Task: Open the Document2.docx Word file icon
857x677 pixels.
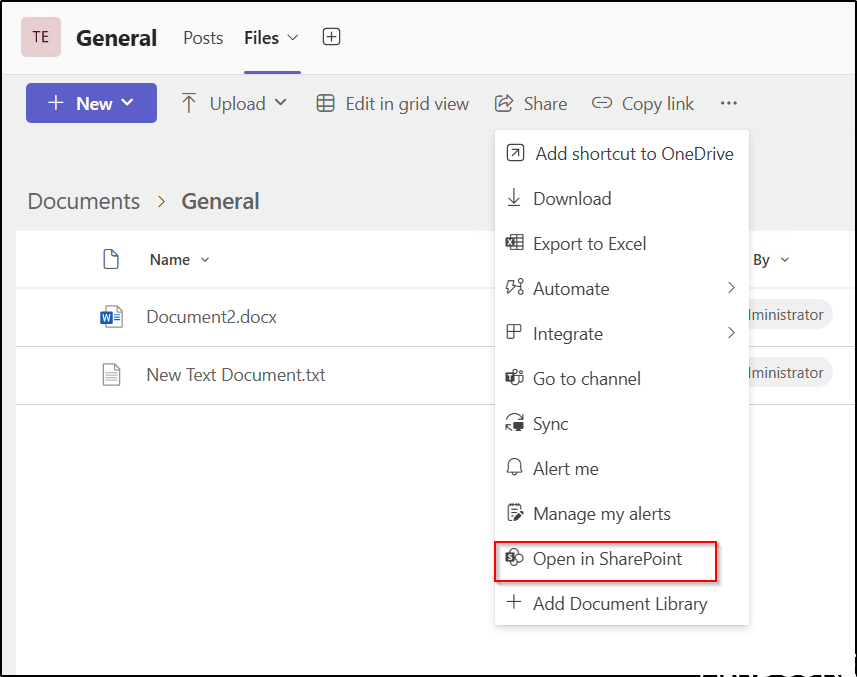Action: (x=111, y=317)
